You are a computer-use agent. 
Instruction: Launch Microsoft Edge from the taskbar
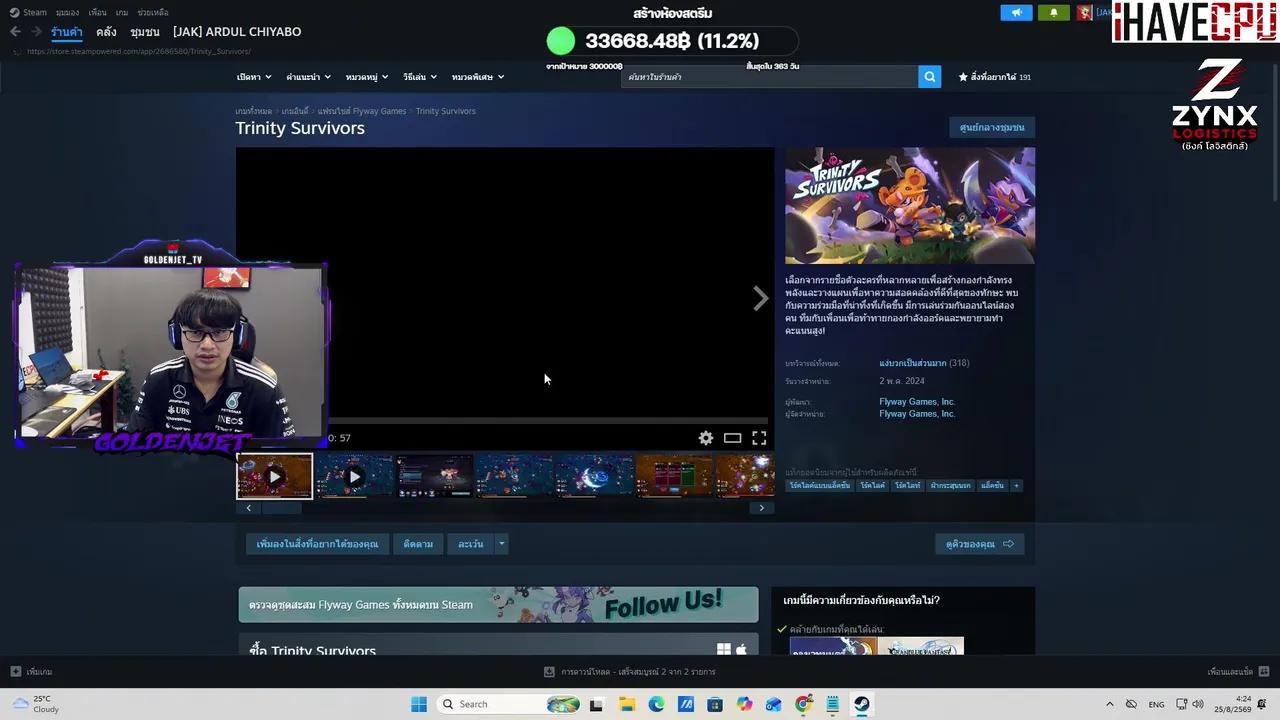pos(656,704)
